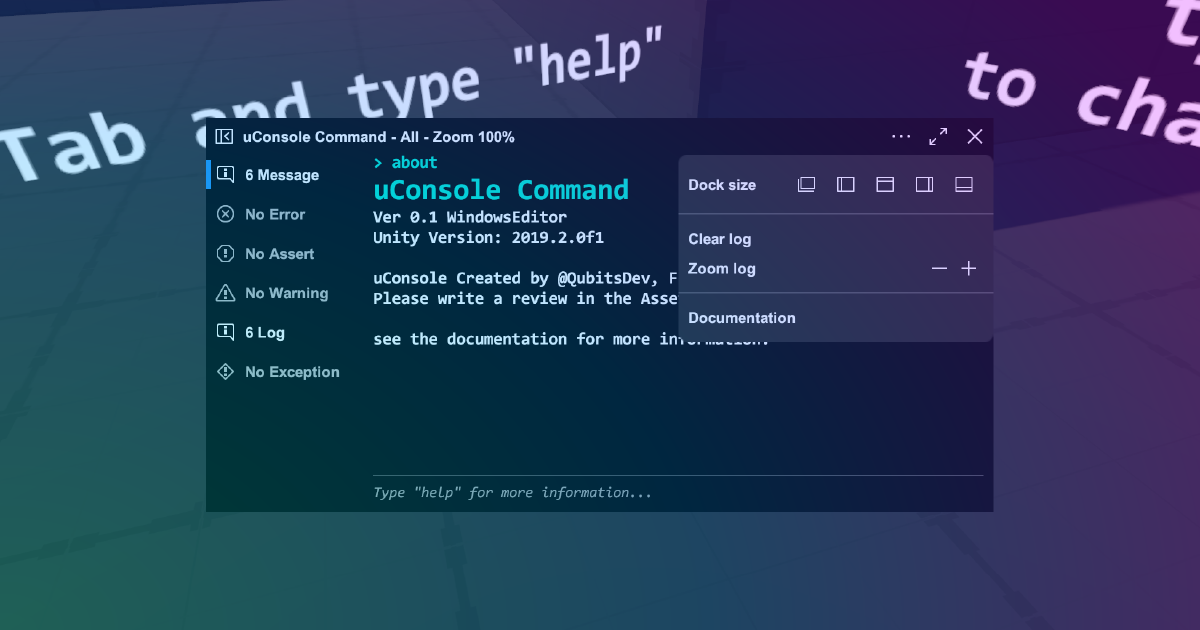The height and width of the screenshot is (630, 1200).
Task: Dock the console to the bottom
Action: click(x=964, y=184)
